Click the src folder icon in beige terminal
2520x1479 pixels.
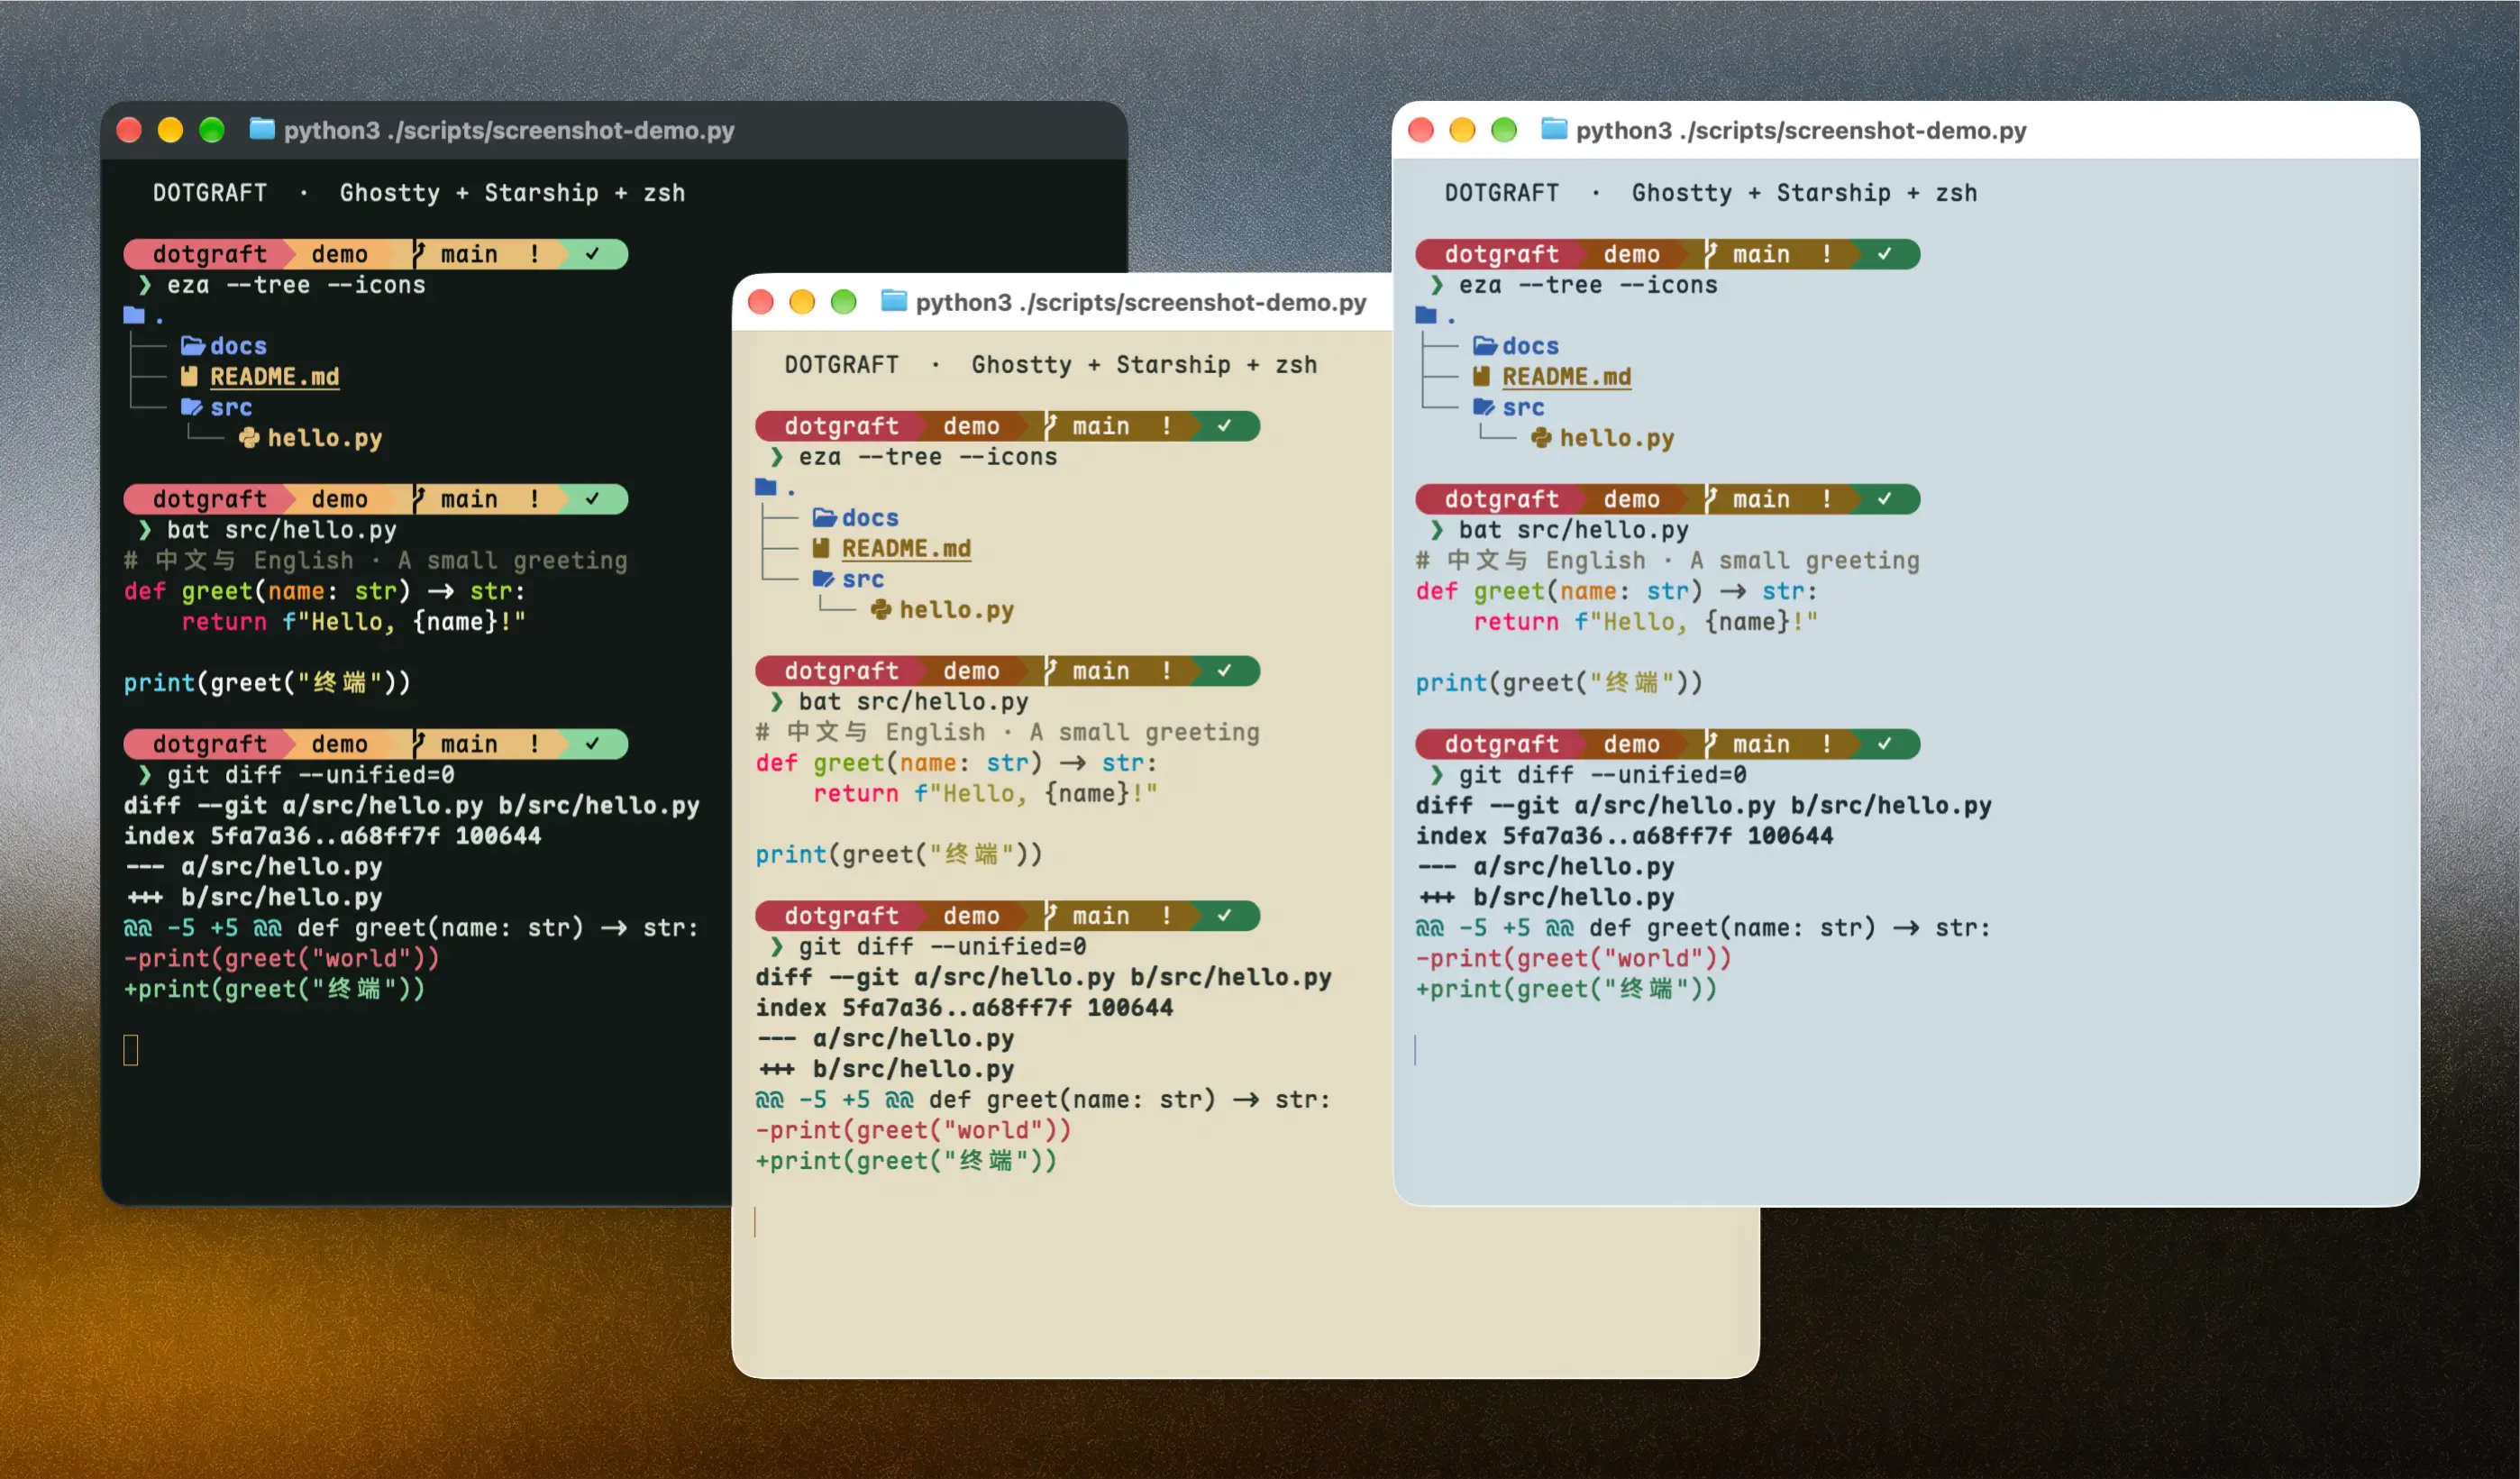pyautogui.click(x=824, y=579)
